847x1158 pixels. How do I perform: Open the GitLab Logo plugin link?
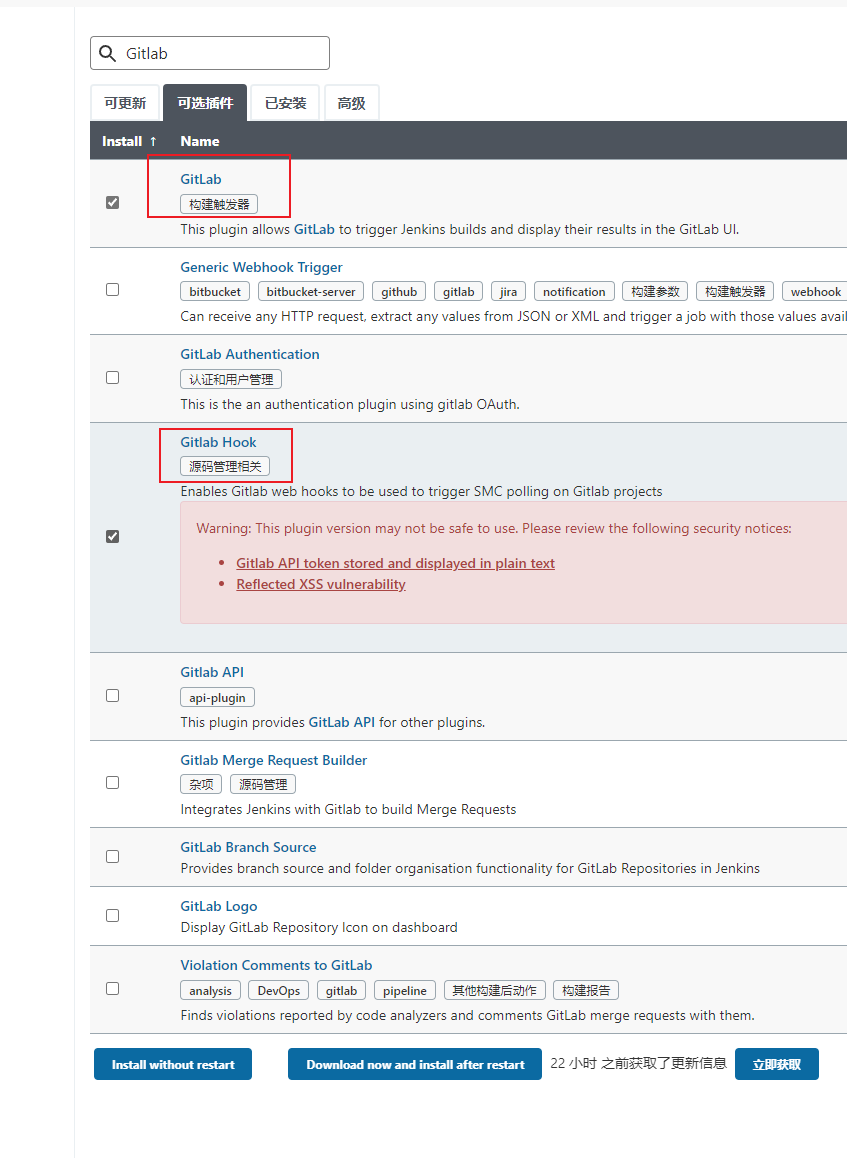219,906
